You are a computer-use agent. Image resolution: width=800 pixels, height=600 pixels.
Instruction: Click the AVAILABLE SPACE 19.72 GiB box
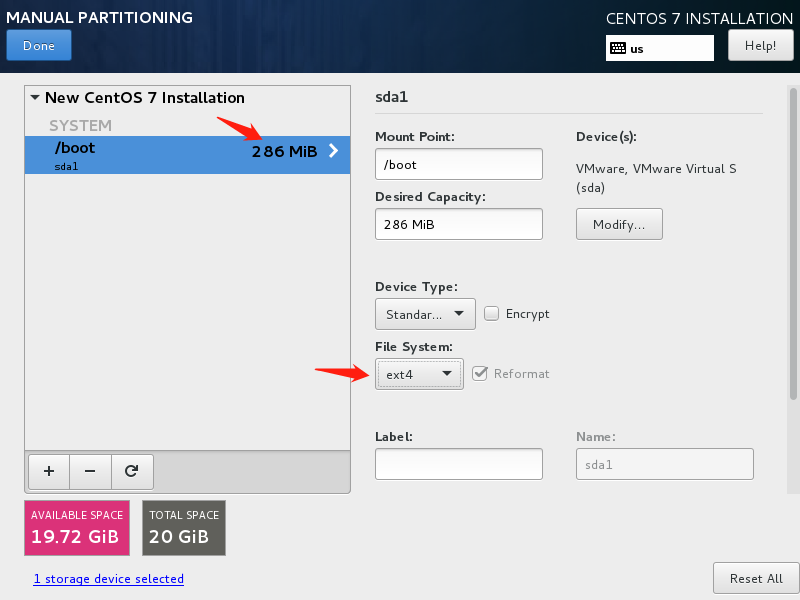point(77,528)
